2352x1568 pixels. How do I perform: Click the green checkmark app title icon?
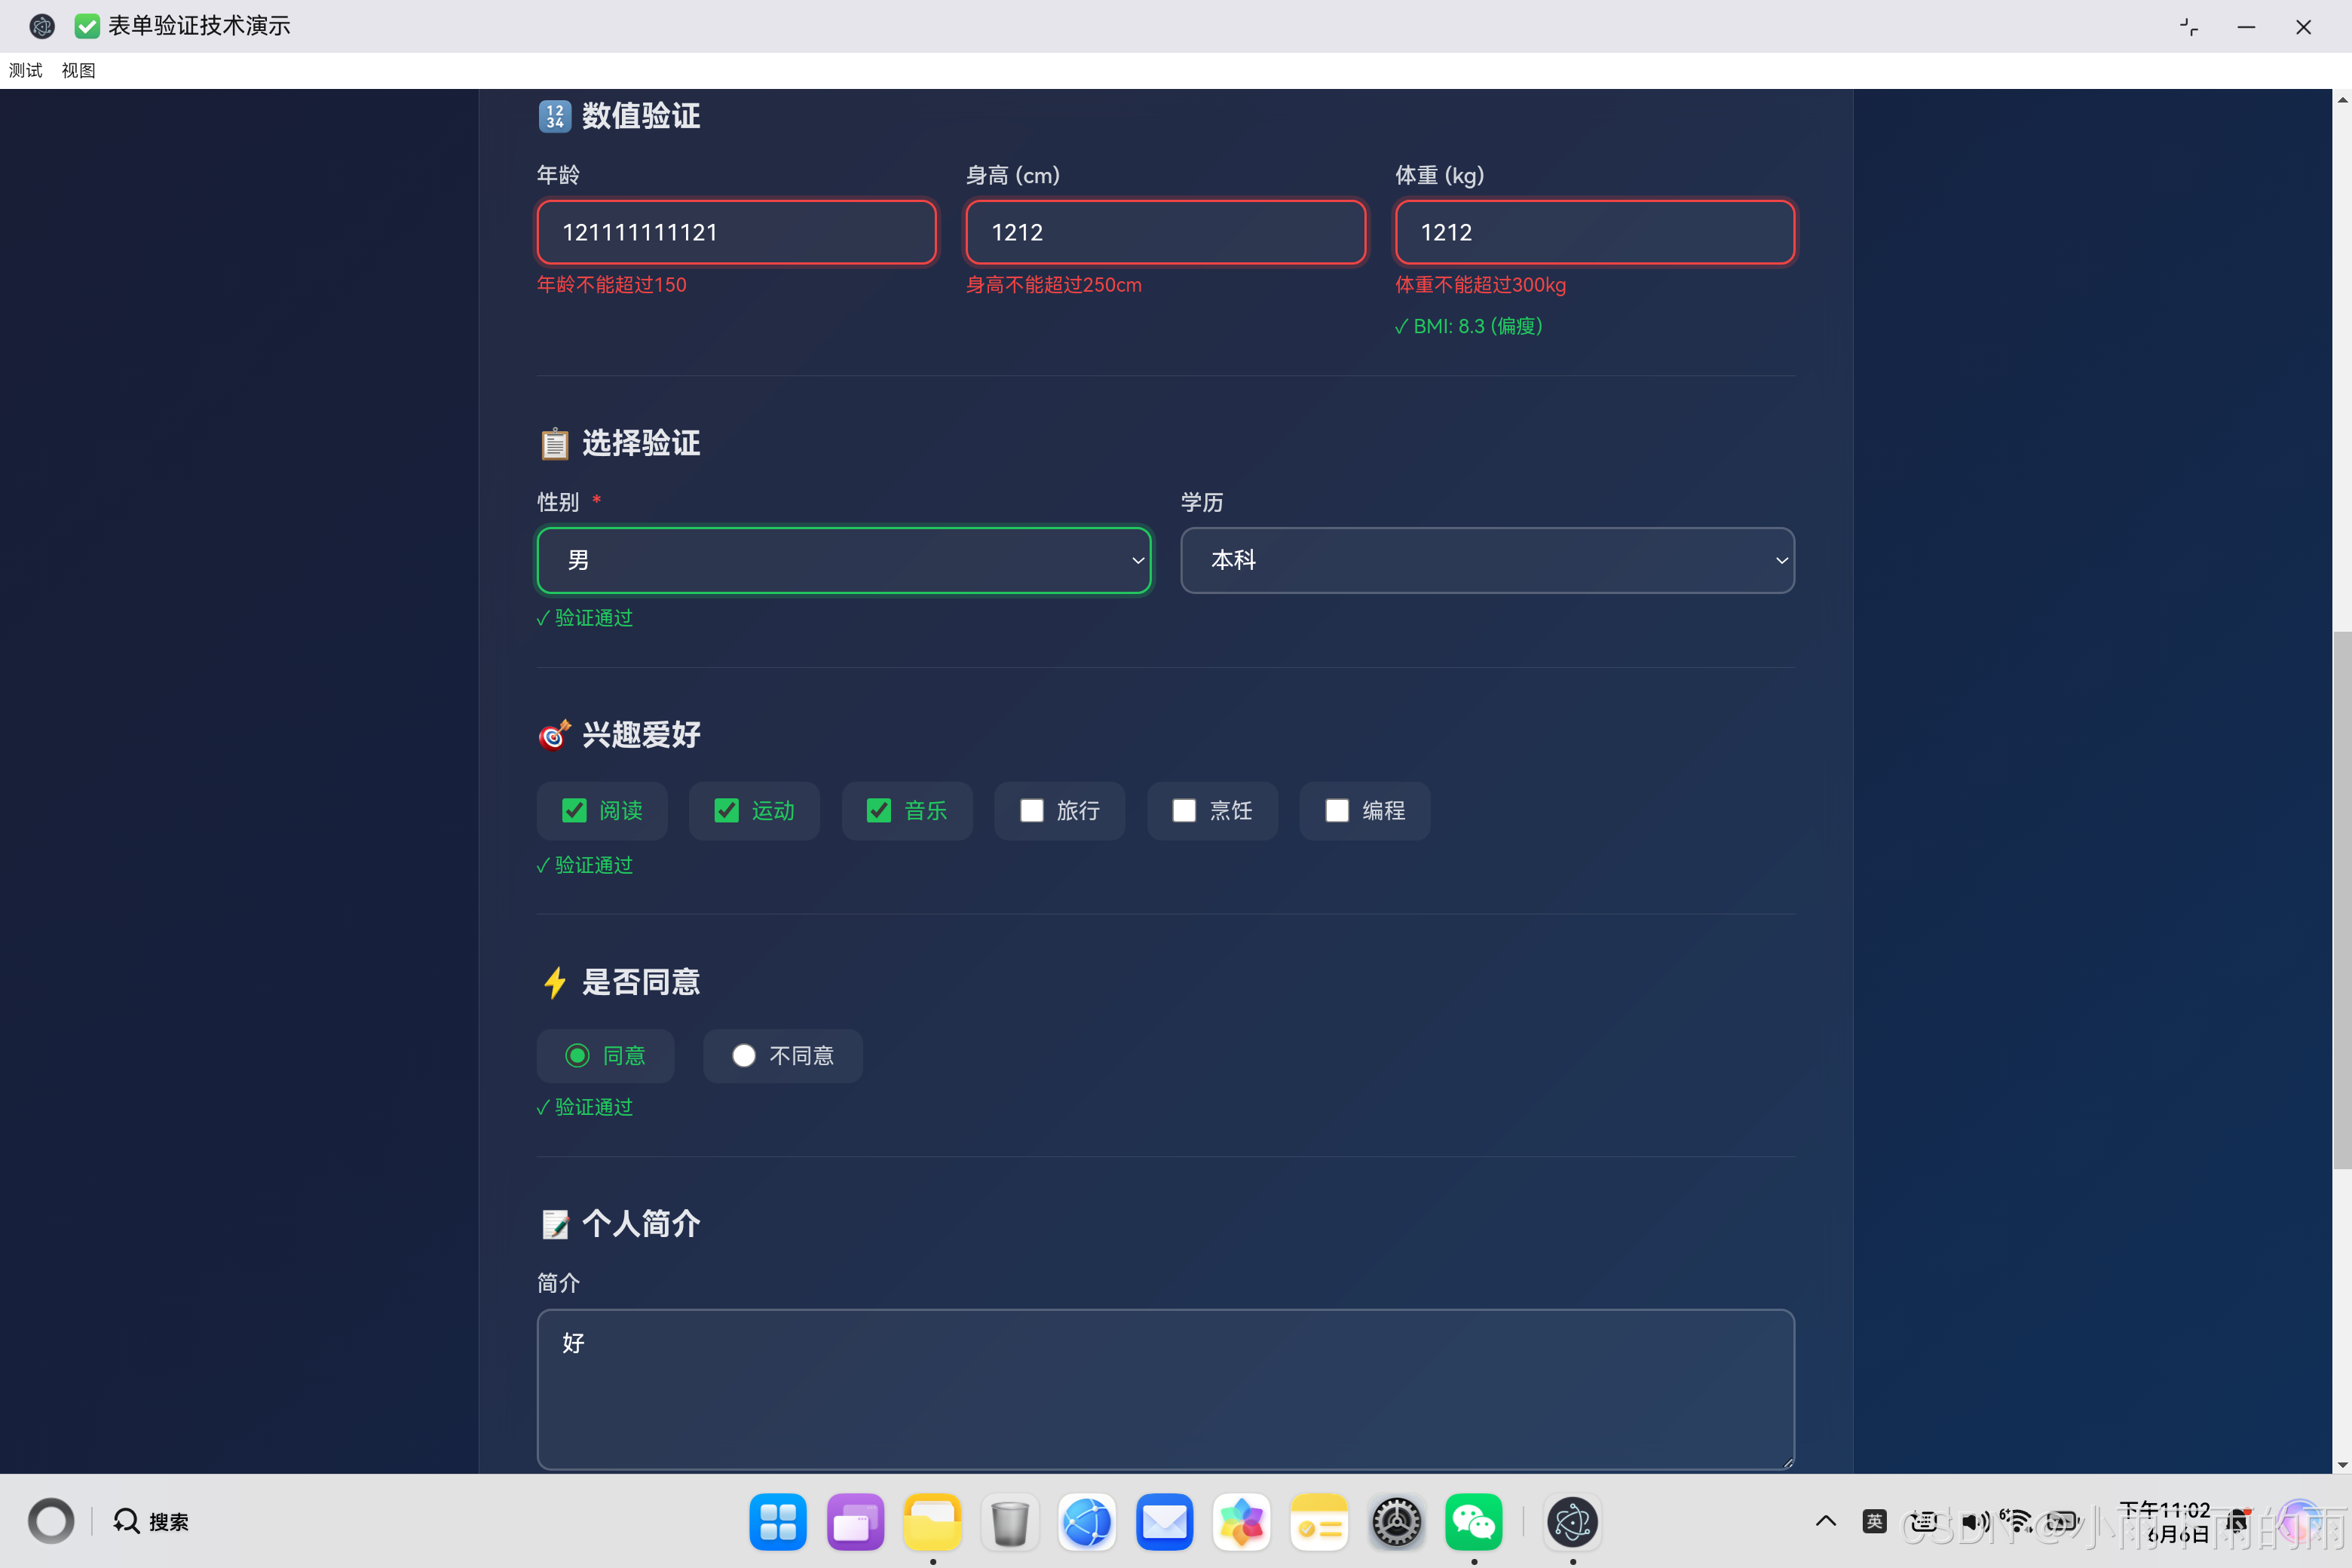tap(87, 26)
